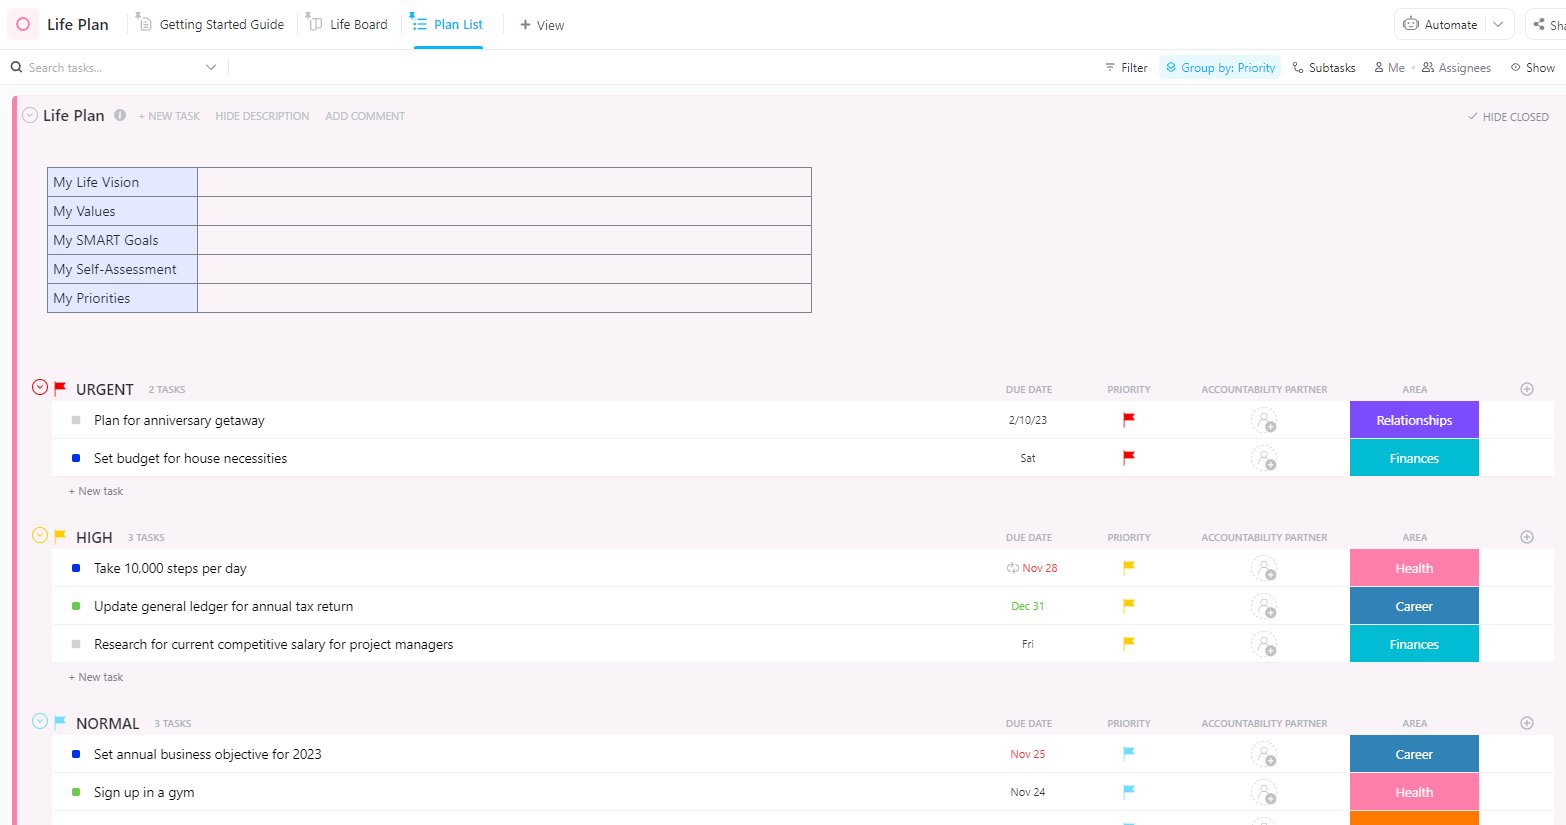Open the Automate dropdown arrow
Screen dimensions: 1566x825
[1498, 24]
